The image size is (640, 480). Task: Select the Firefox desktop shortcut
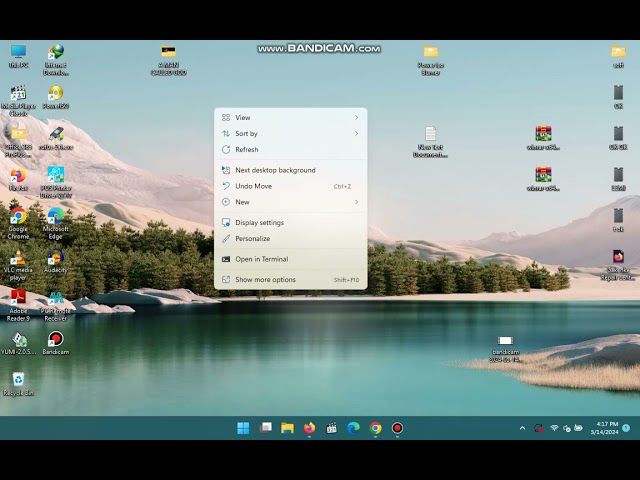point(18,179)
